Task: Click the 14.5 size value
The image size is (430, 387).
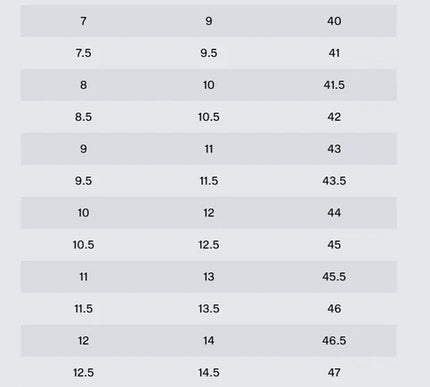Action: (209, 372)
